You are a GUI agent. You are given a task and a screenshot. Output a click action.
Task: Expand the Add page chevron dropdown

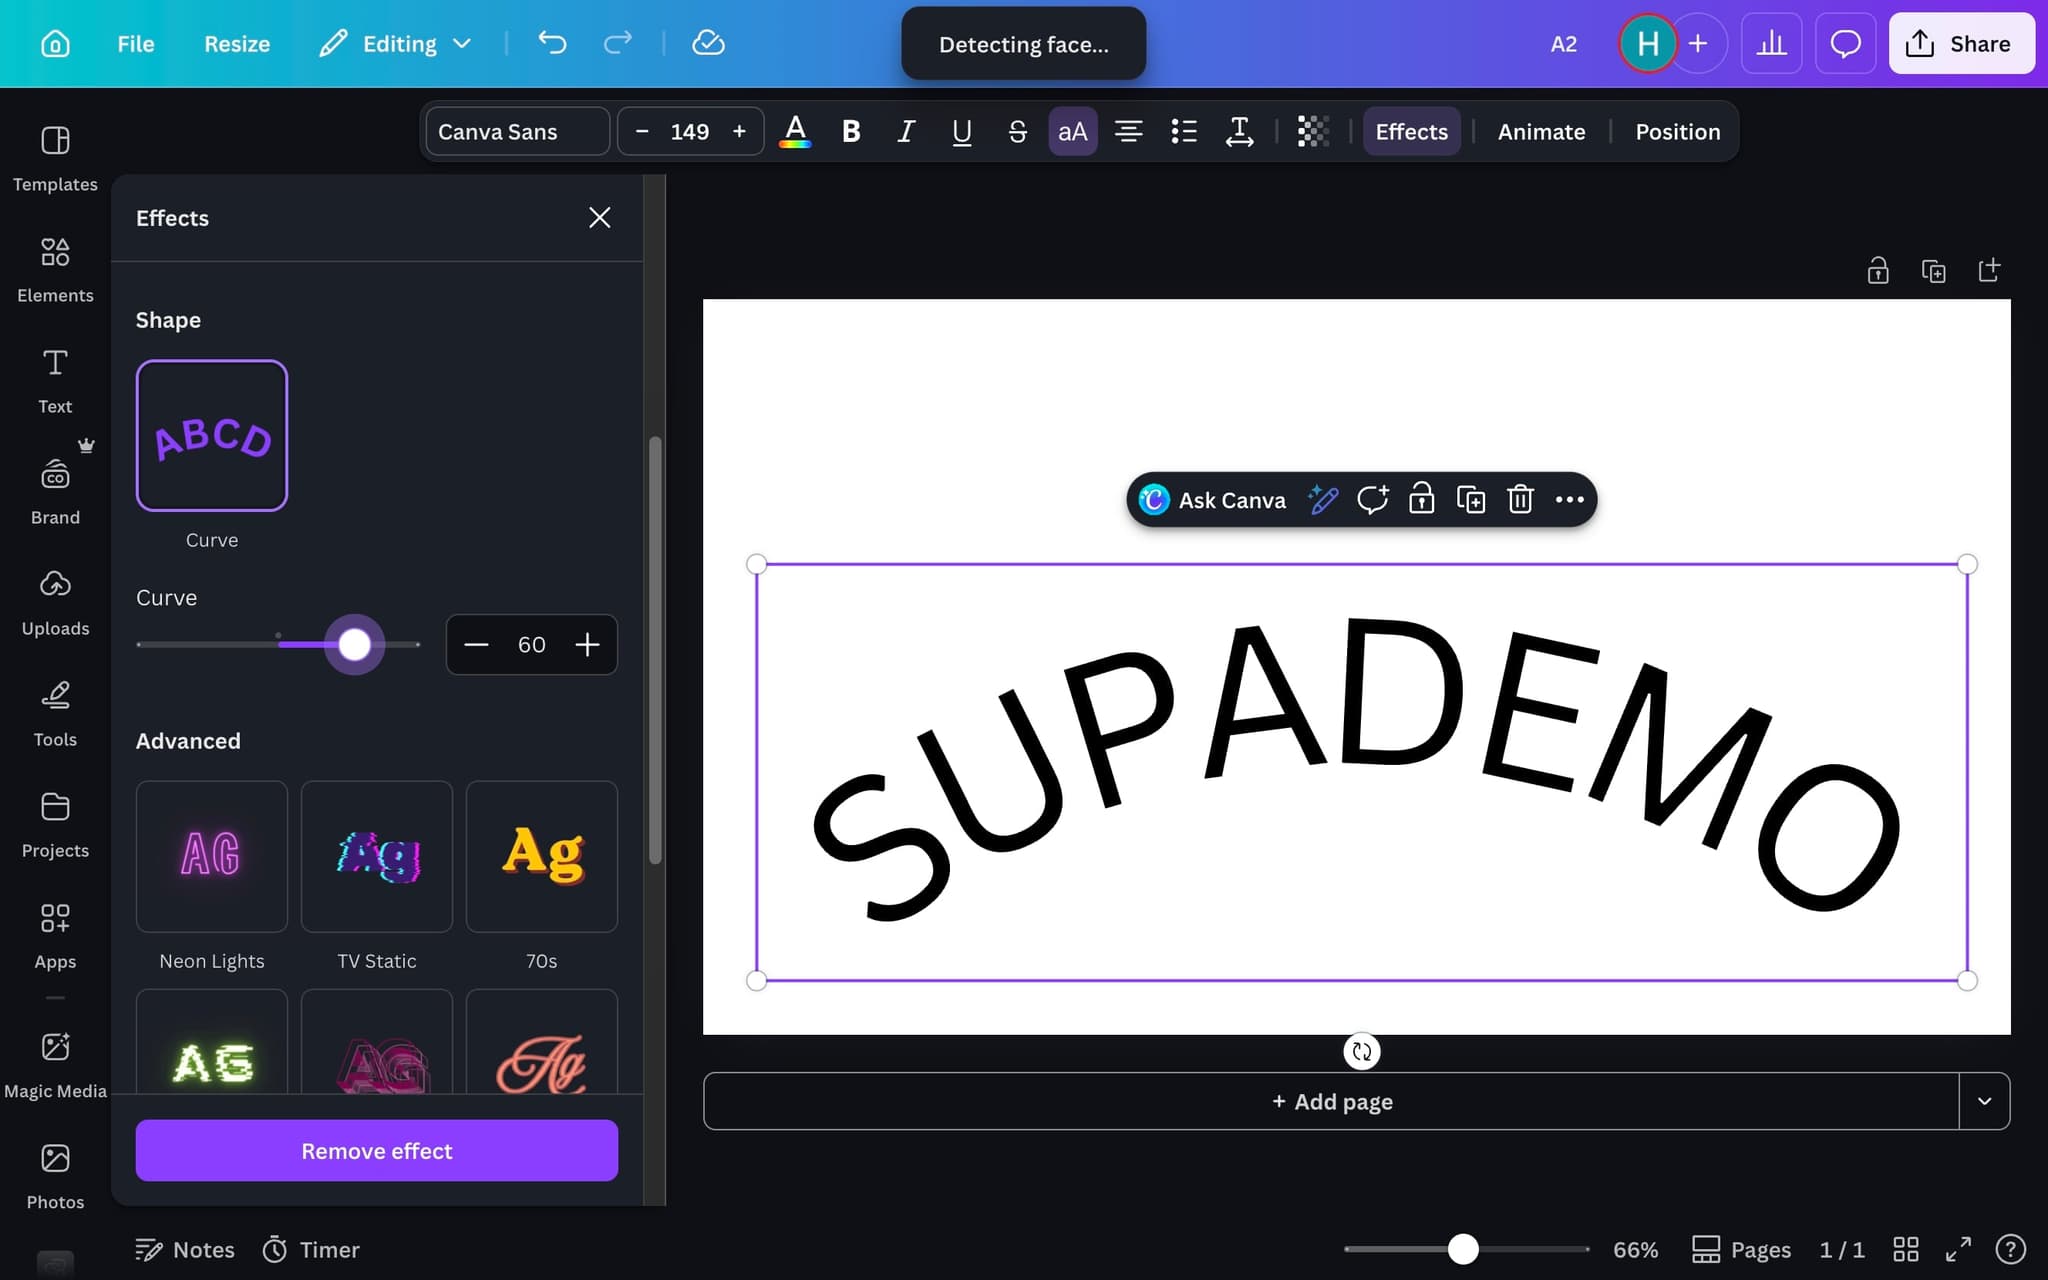[x=1984, y=1101]
